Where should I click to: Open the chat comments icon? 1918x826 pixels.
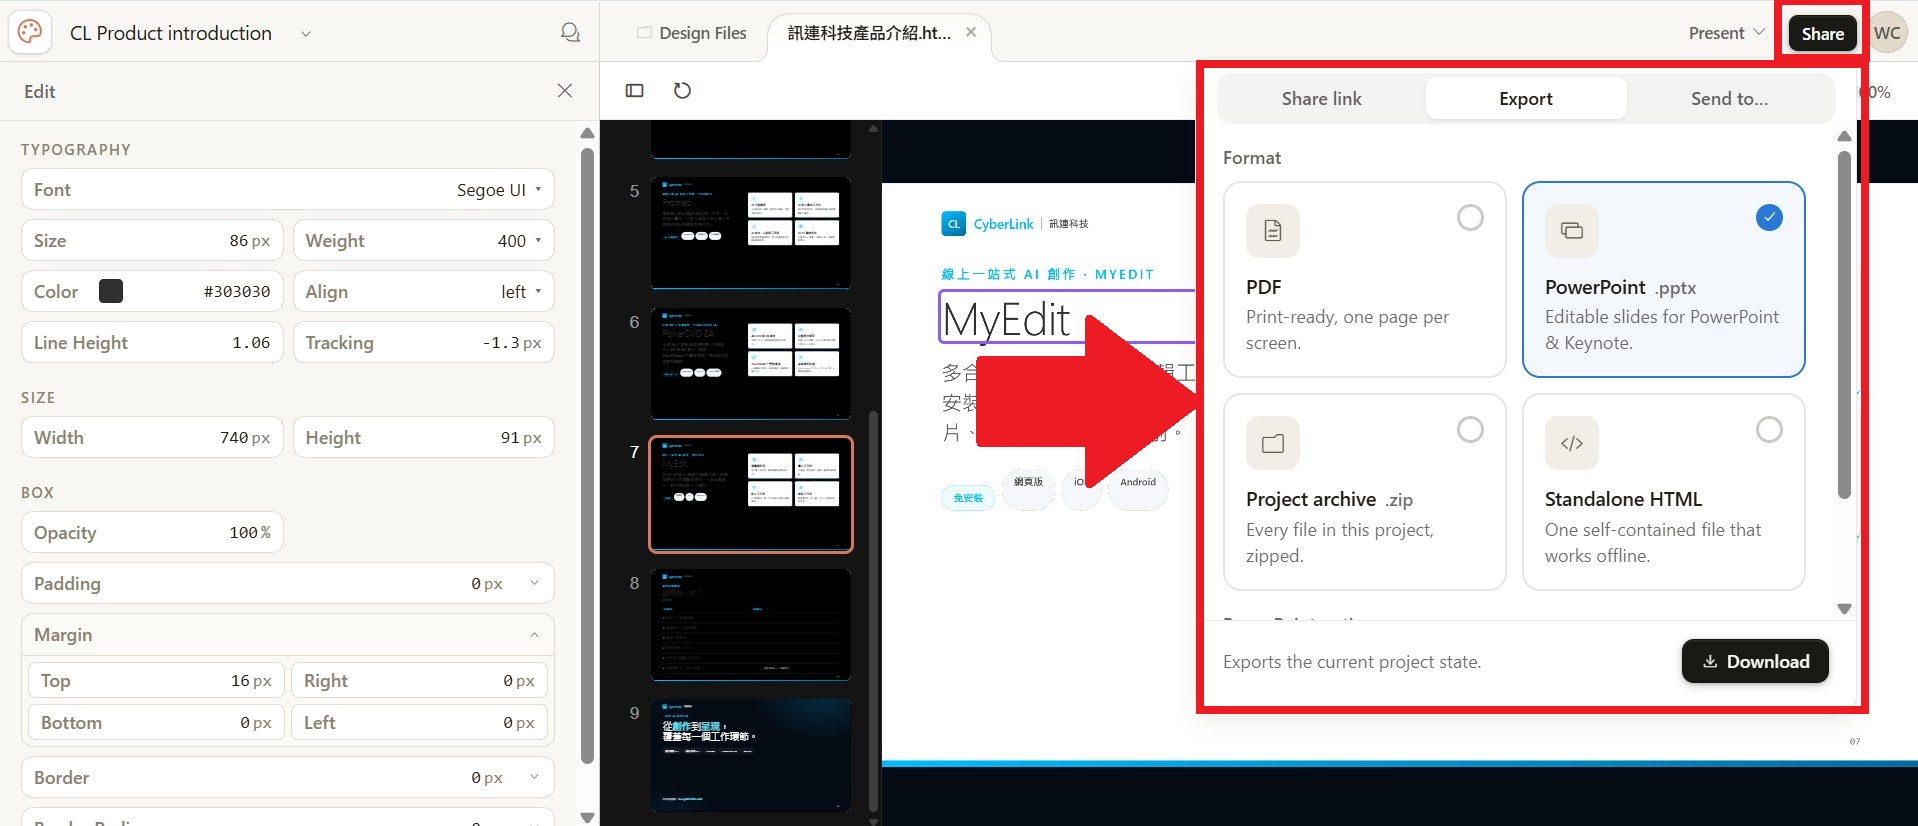[x=570, y=33]
